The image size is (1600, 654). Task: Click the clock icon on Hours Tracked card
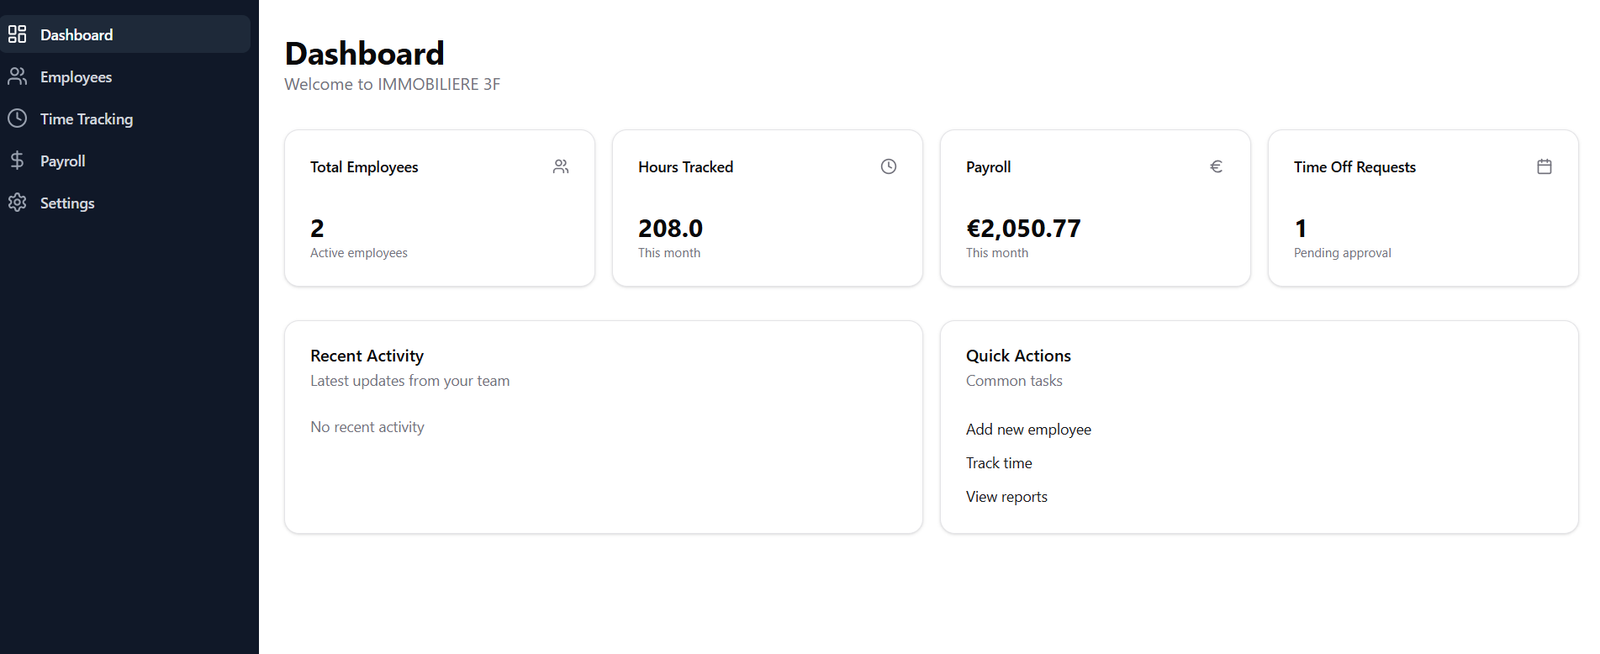888,167
